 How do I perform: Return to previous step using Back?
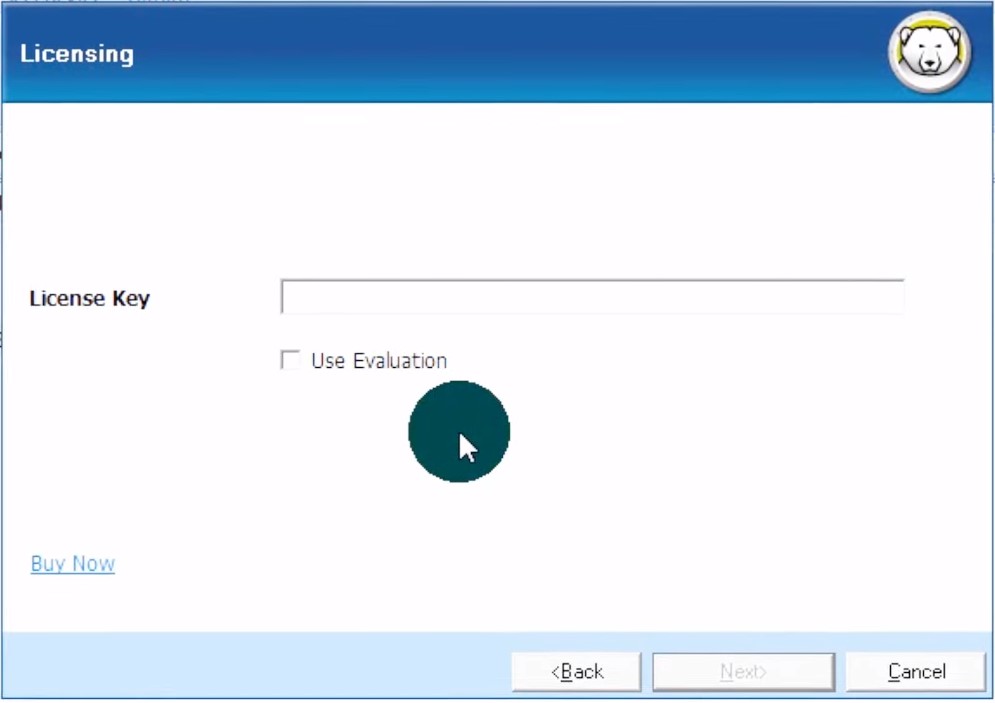click(576, 672)
